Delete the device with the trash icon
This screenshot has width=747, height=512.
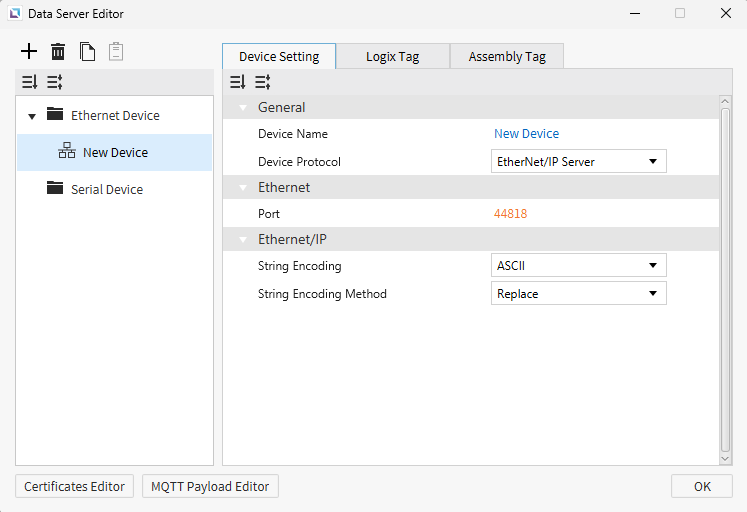pos(58,51)
